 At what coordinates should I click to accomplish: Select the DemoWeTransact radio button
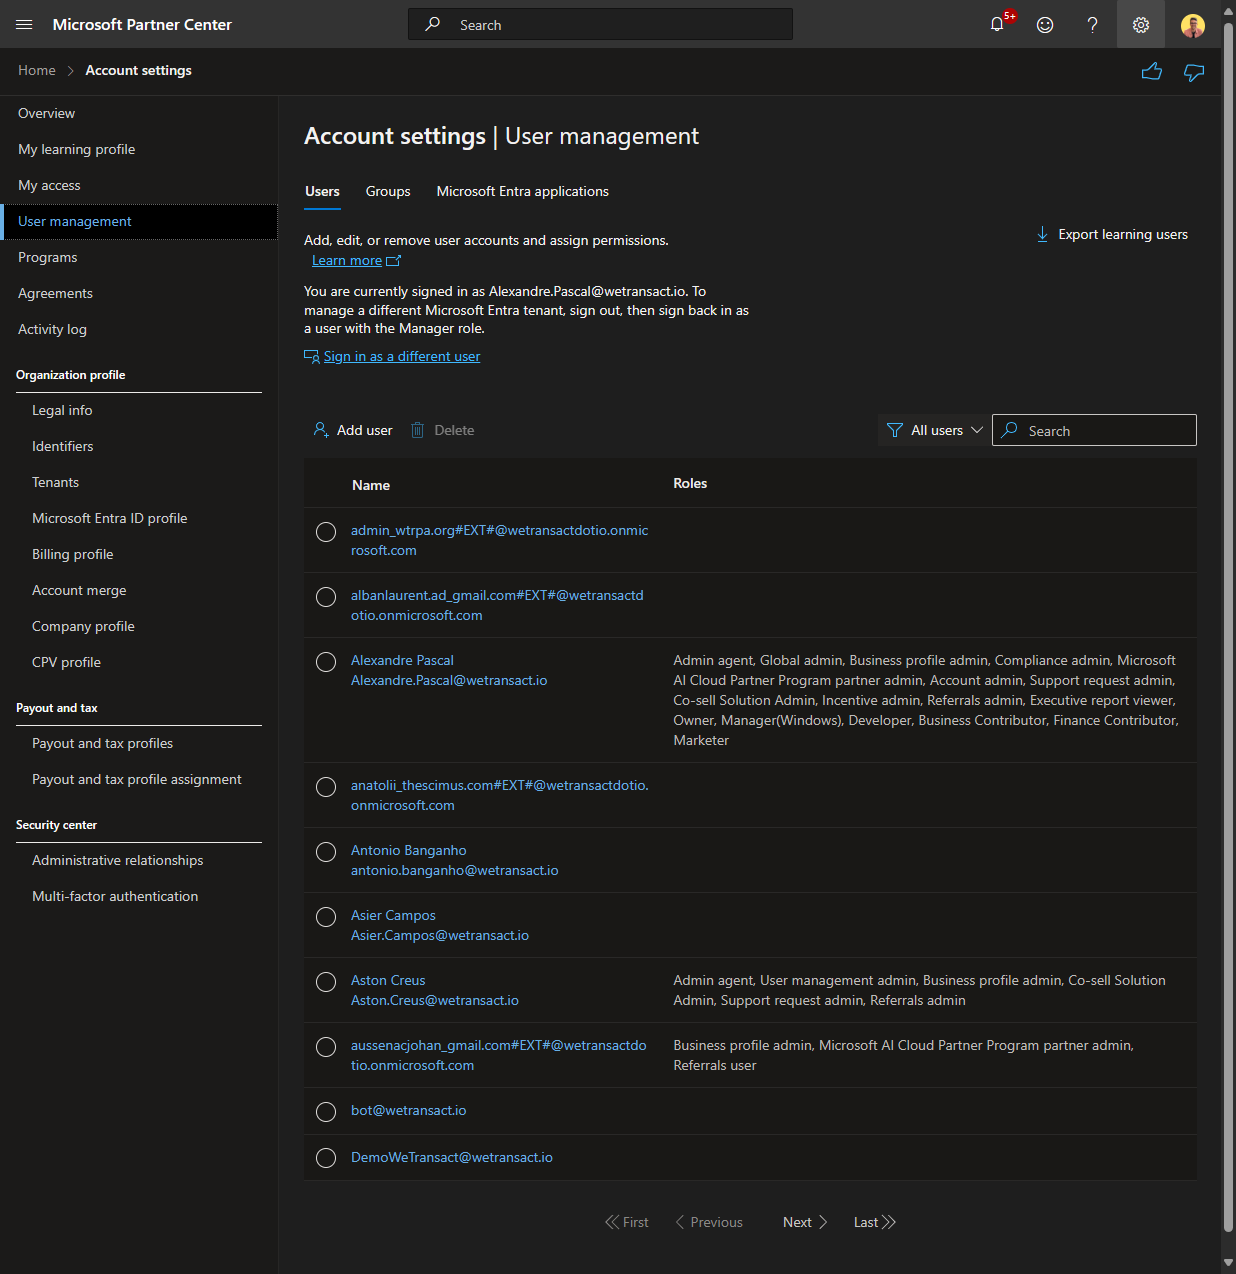(326, 1158)
